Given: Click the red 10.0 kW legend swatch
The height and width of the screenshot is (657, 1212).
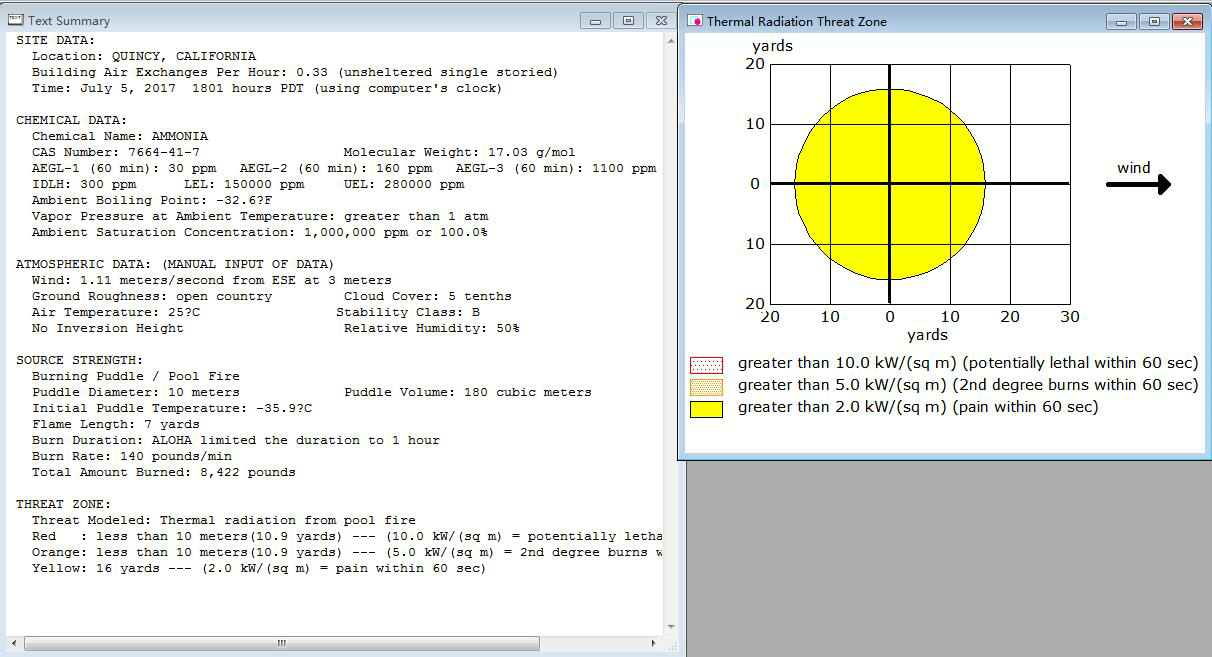Looking at the screenshot, I should [706, 364].
